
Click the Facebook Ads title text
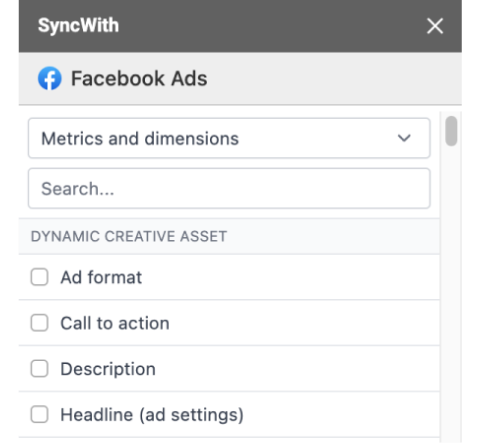tap(139, 79)
